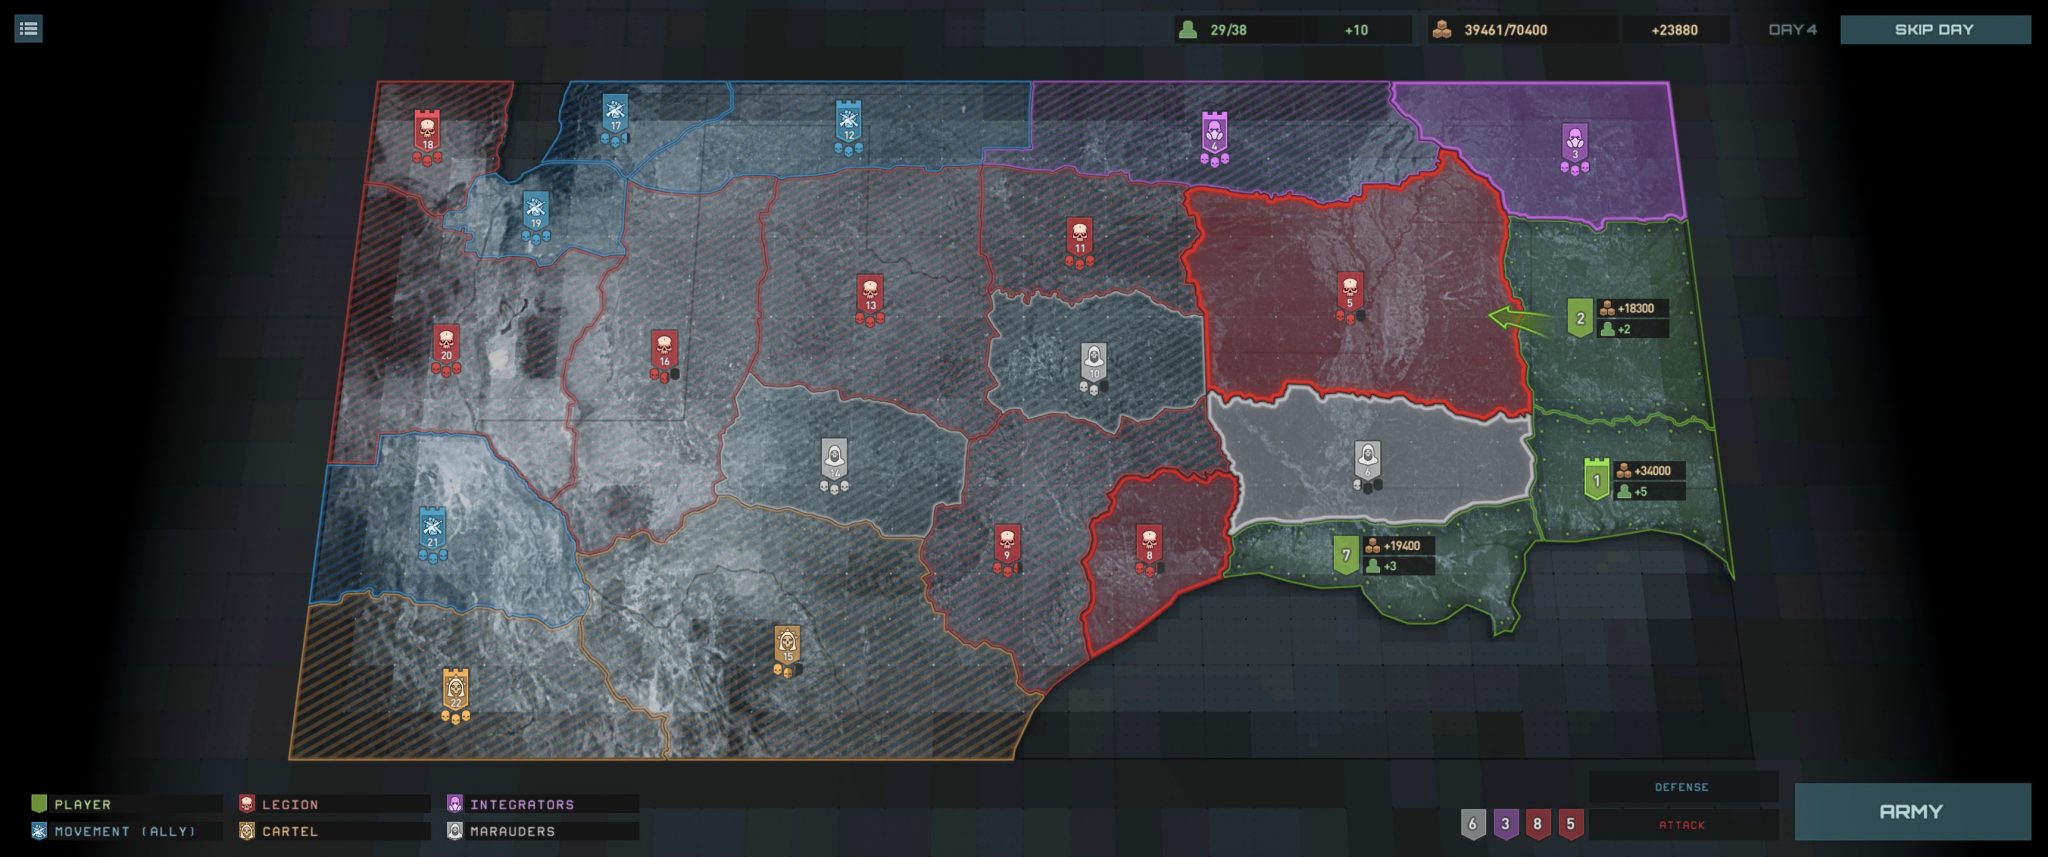Select Marauders territory 6 hooded marker
Image resolution: width=2048 pixels, height=857 pixels.
tap(1367, 461)
